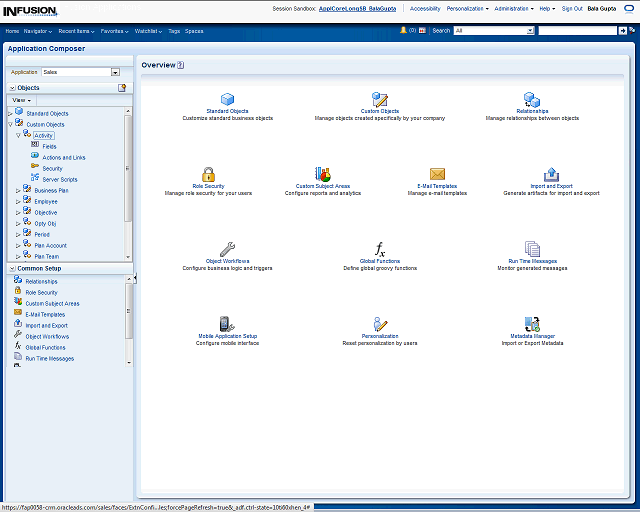Open Mobile Application Setup icon
Screen dimensions: 640x512
click(227, 324)
